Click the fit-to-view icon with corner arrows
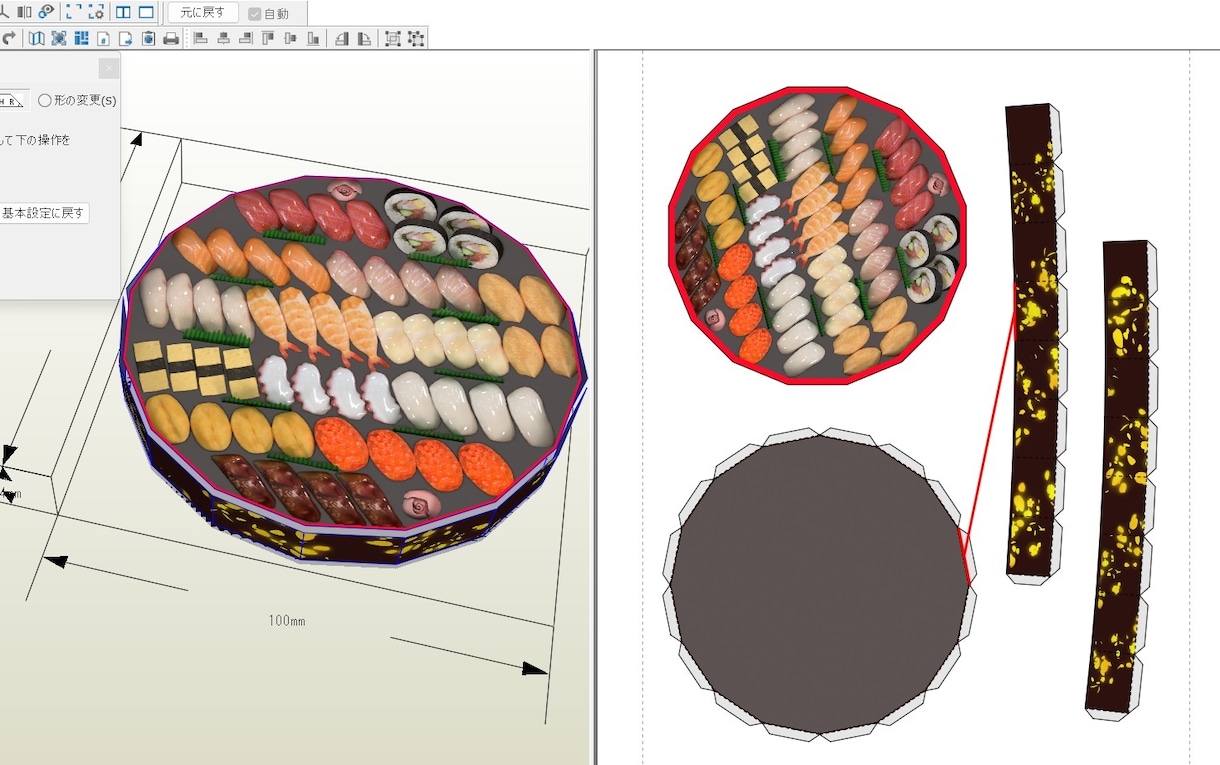Viewport: 1220px width, 765px height. coord(59,39)
